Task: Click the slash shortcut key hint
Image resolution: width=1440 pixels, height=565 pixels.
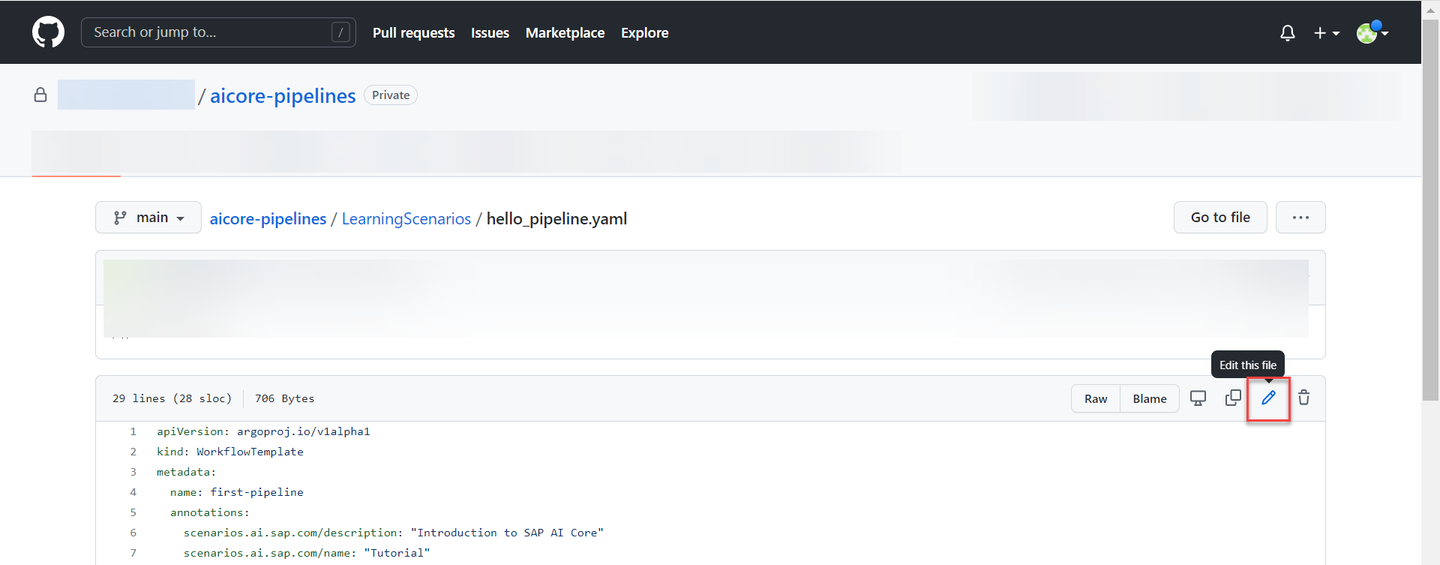Action: 342,32
